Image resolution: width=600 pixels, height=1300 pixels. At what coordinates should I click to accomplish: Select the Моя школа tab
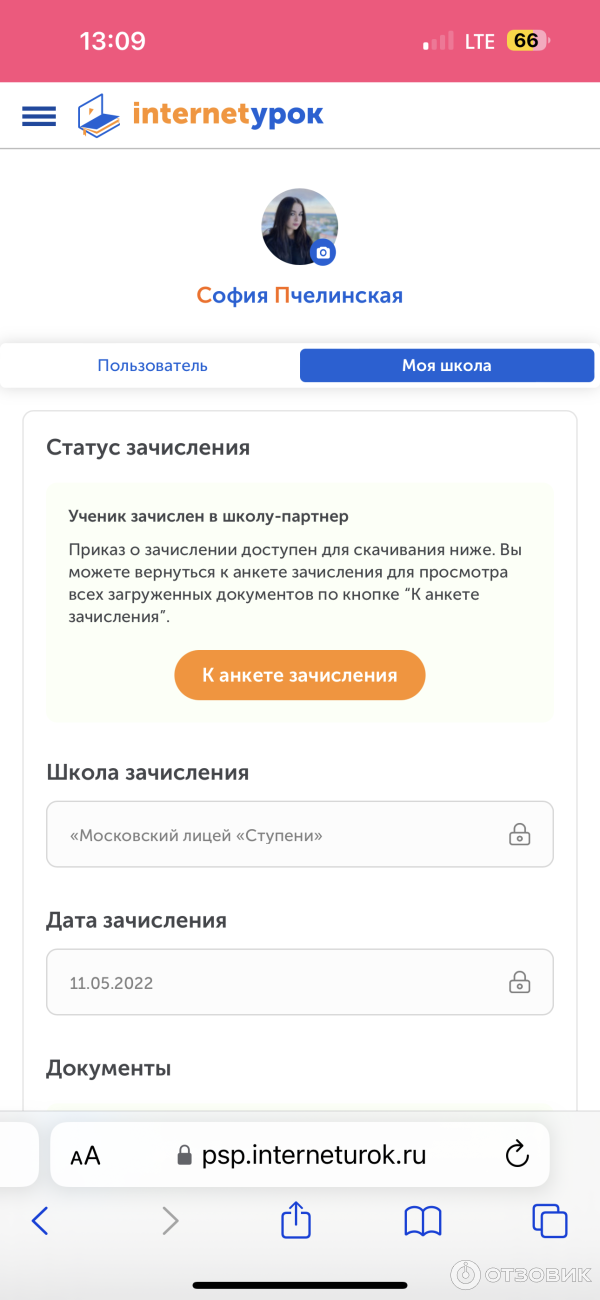446,365
